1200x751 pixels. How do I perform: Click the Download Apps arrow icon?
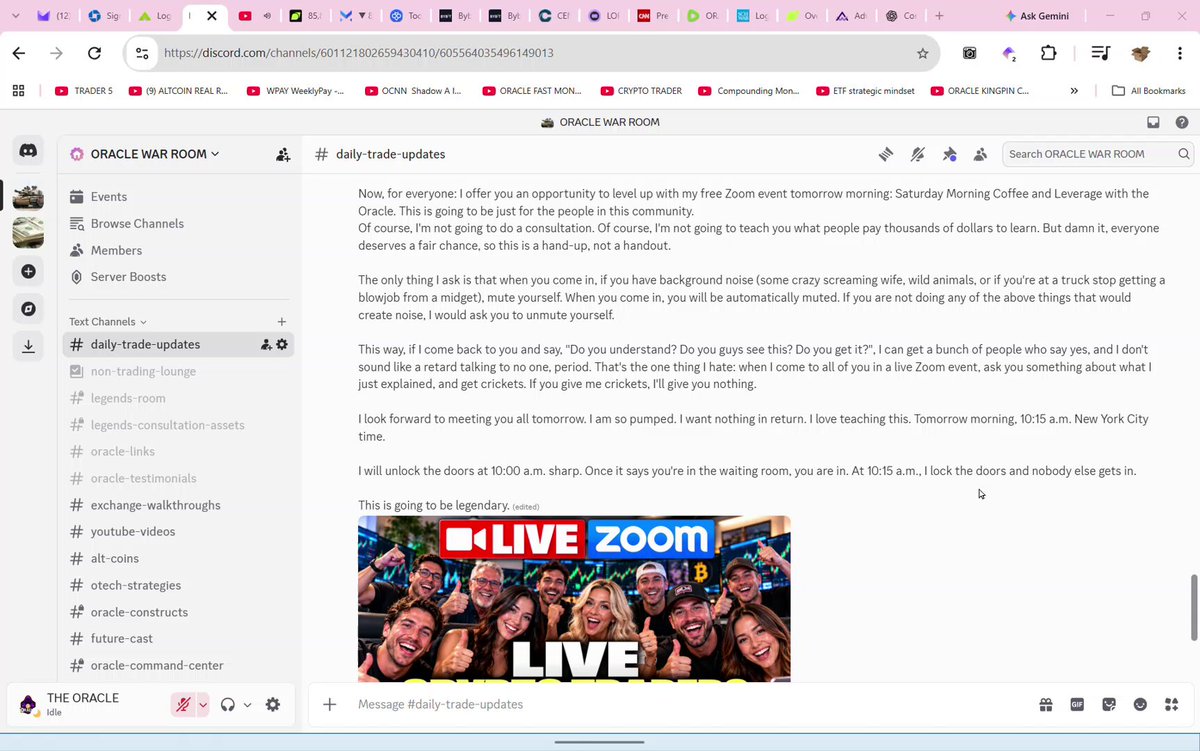[x=28, y=346]
